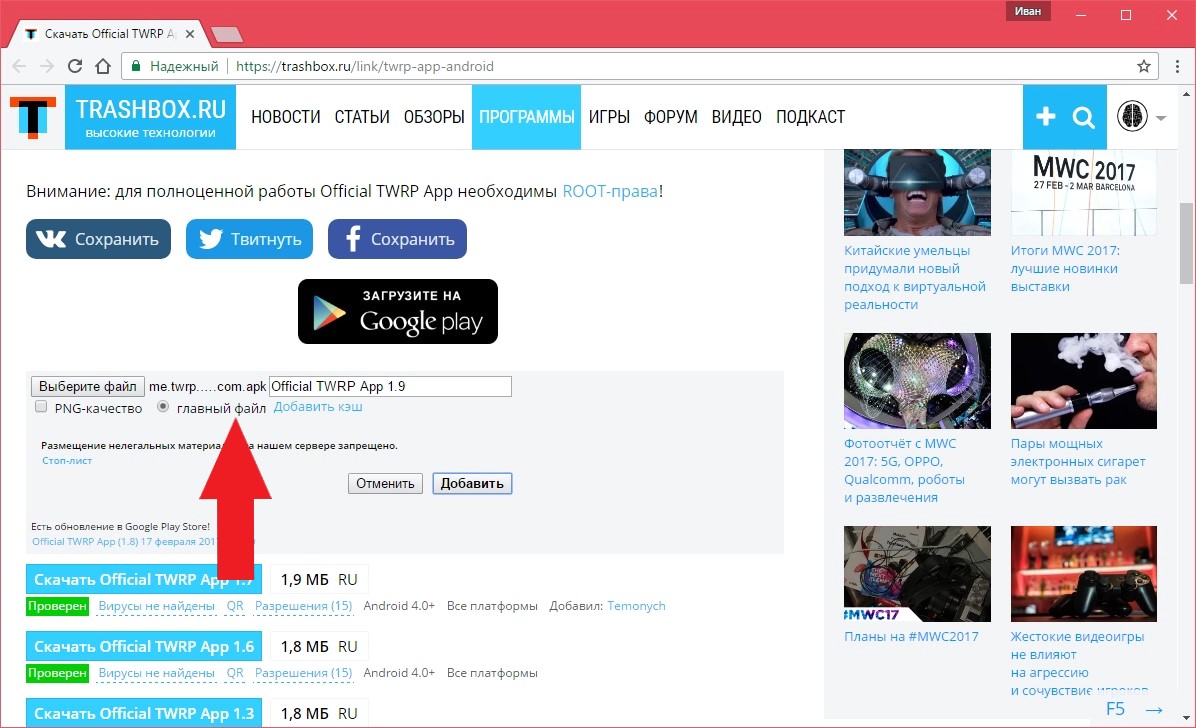The image size is (1196, 728).
Task: Open the Фотоотчёт с MWC 2017 thumbnail
Action: click(x=917, y=381)
